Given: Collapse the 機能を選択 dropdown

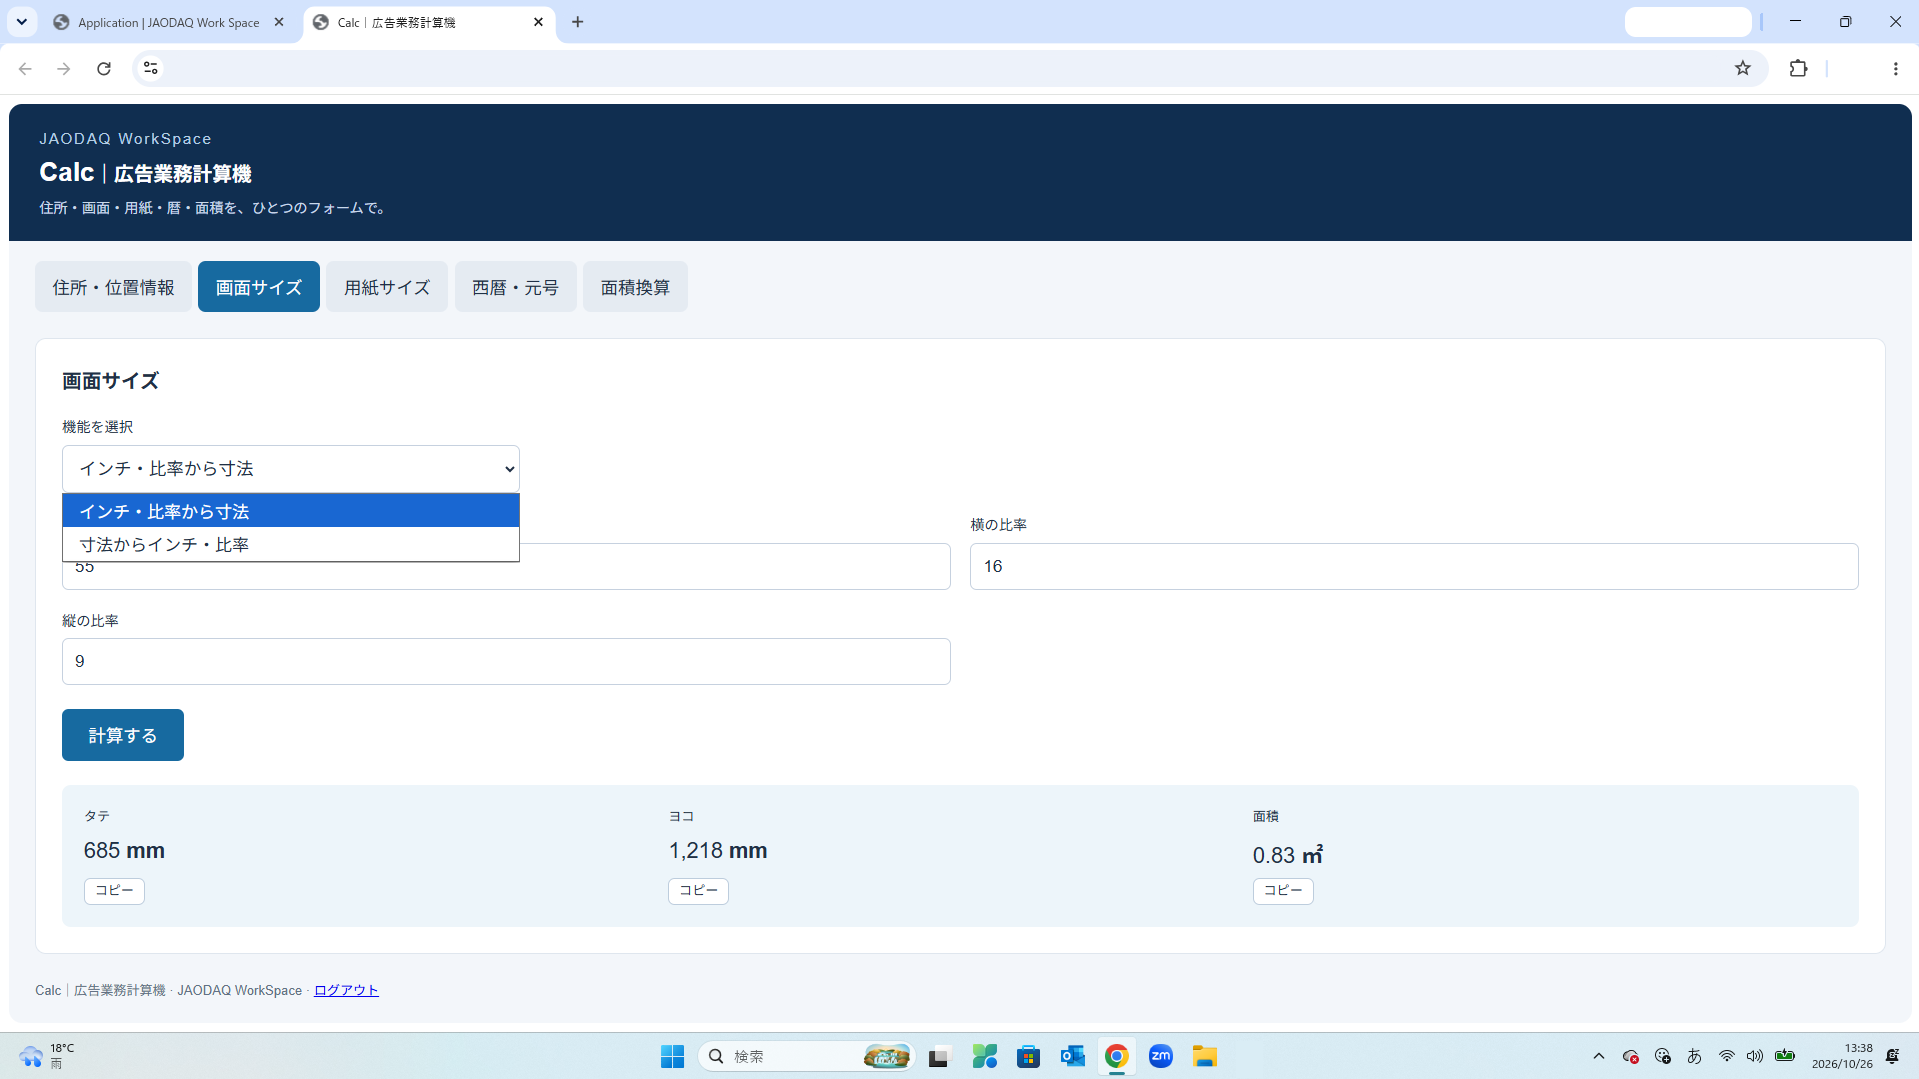Looking at the screenshot, I should 291,469.
